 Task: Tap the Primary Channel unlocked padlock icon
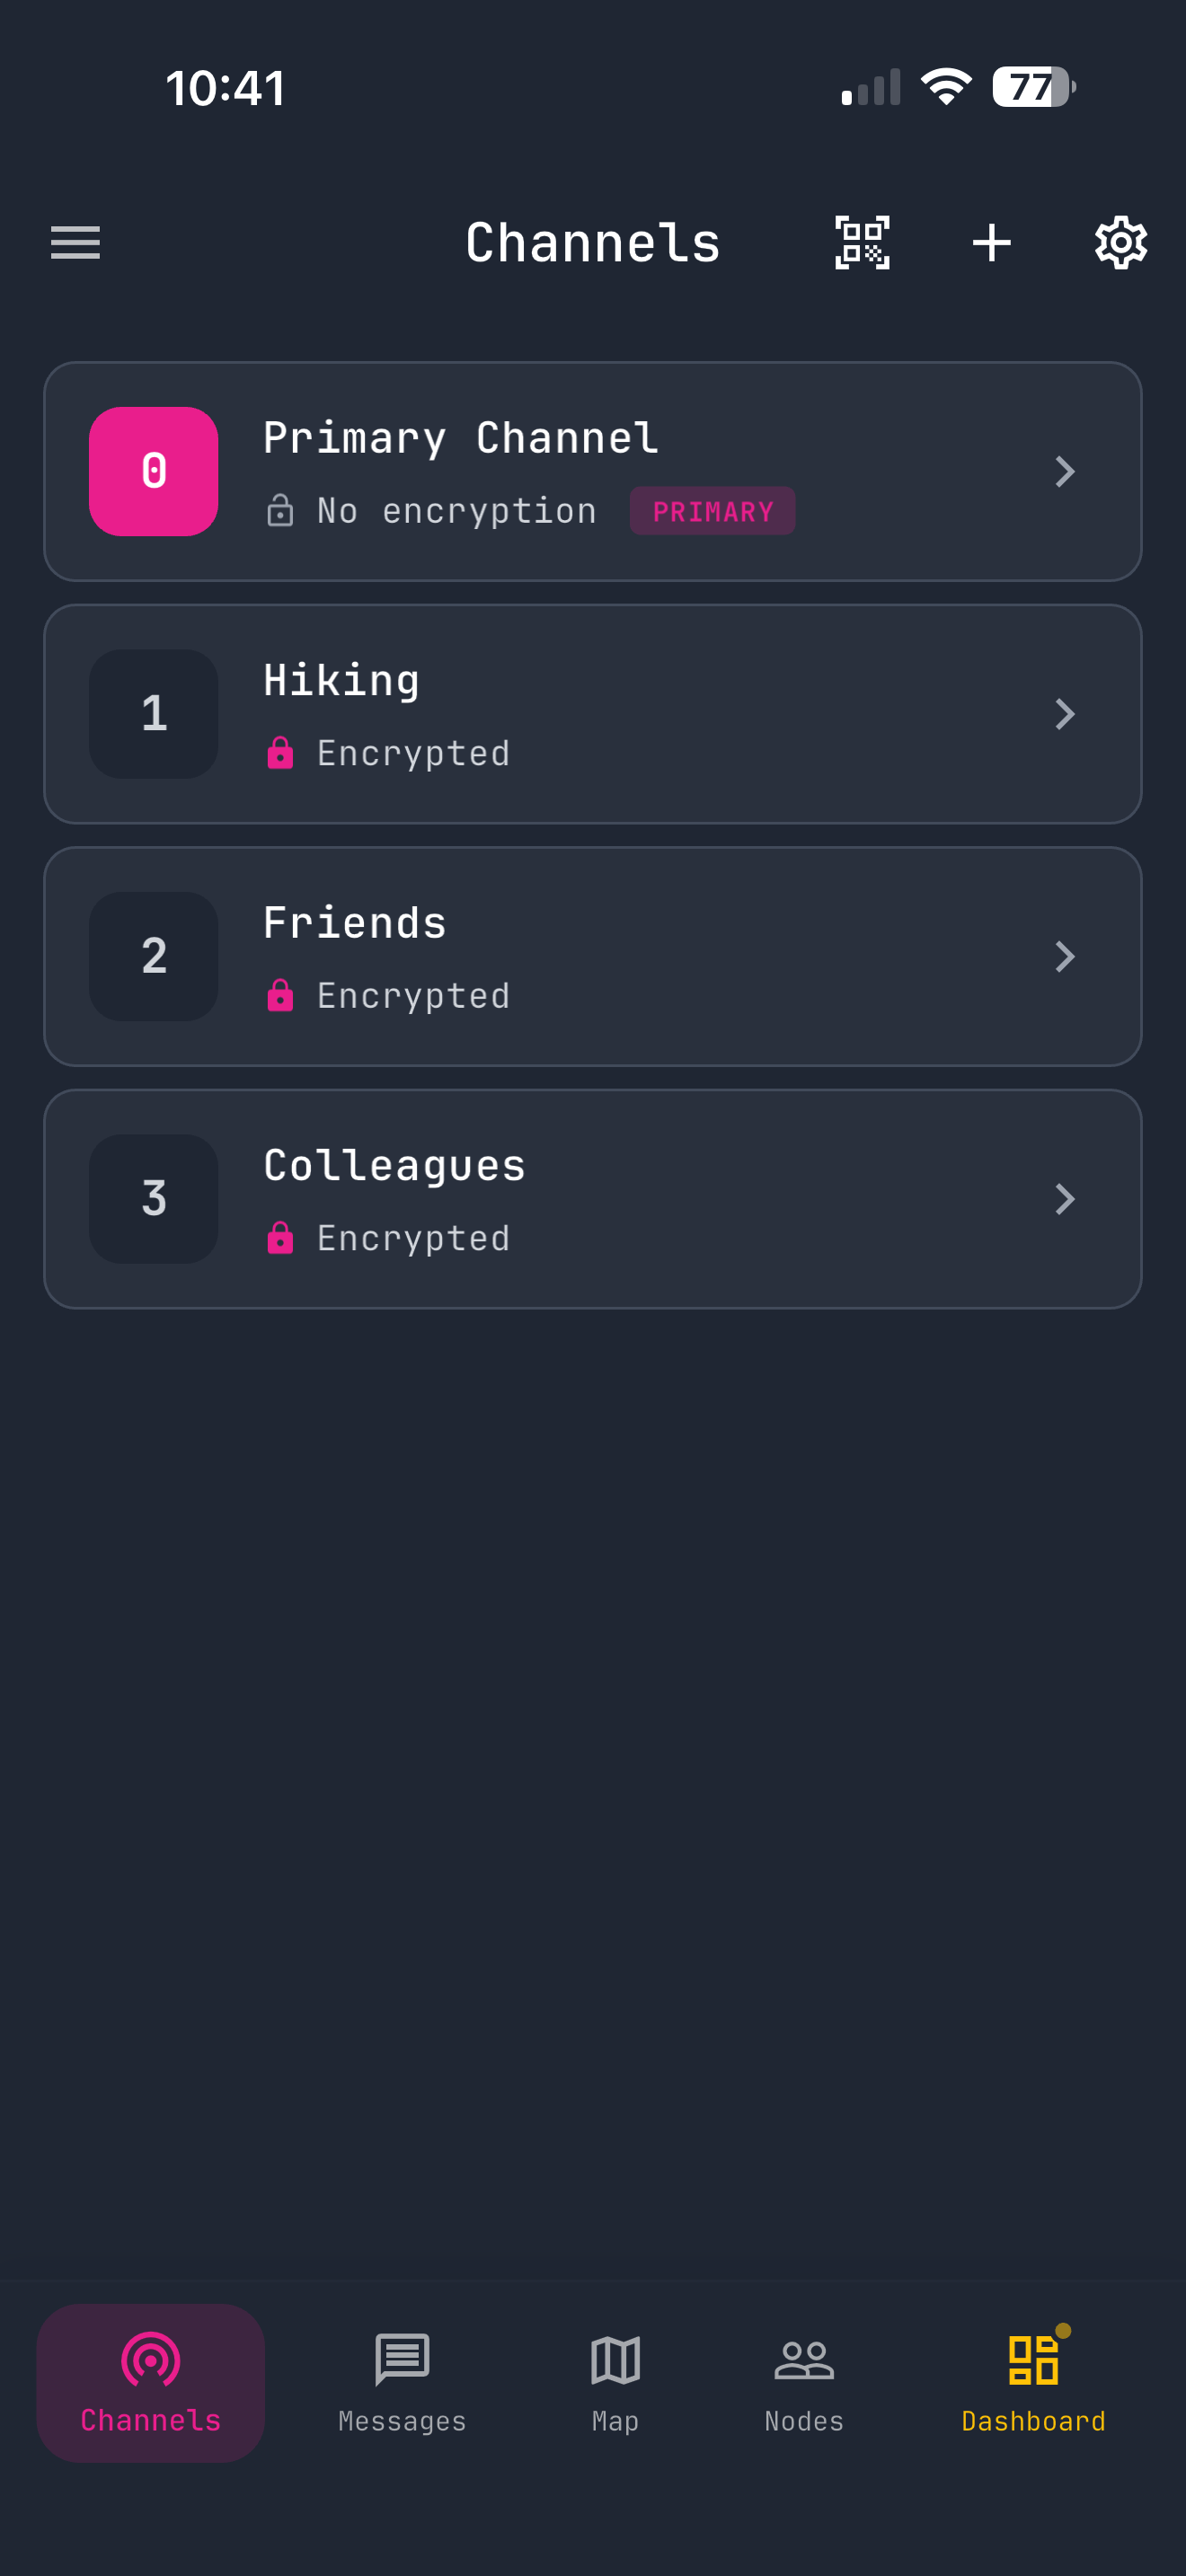pyautogui.click(x=280, y=511)
